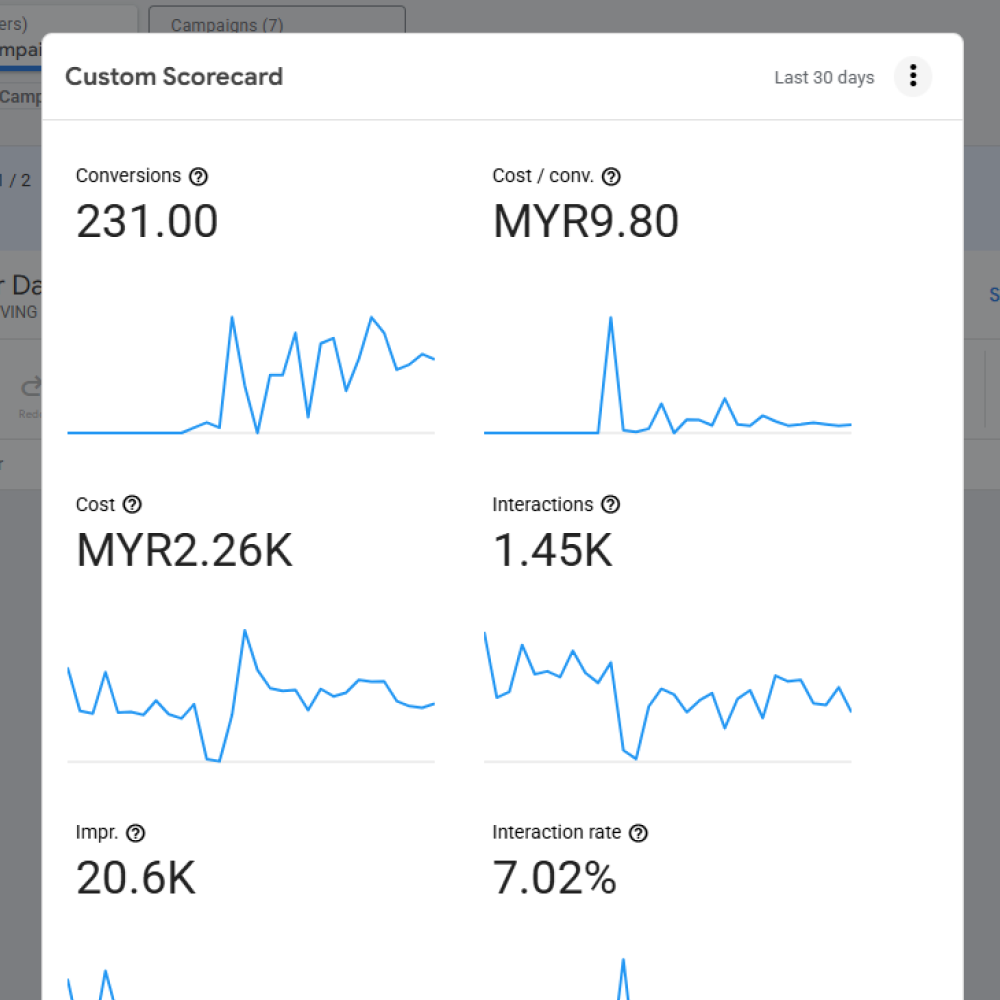This screenshot has height=1000, width=1000.
Task: Select the 20.6K impressions figure
Action: click(x=133, y=877)
